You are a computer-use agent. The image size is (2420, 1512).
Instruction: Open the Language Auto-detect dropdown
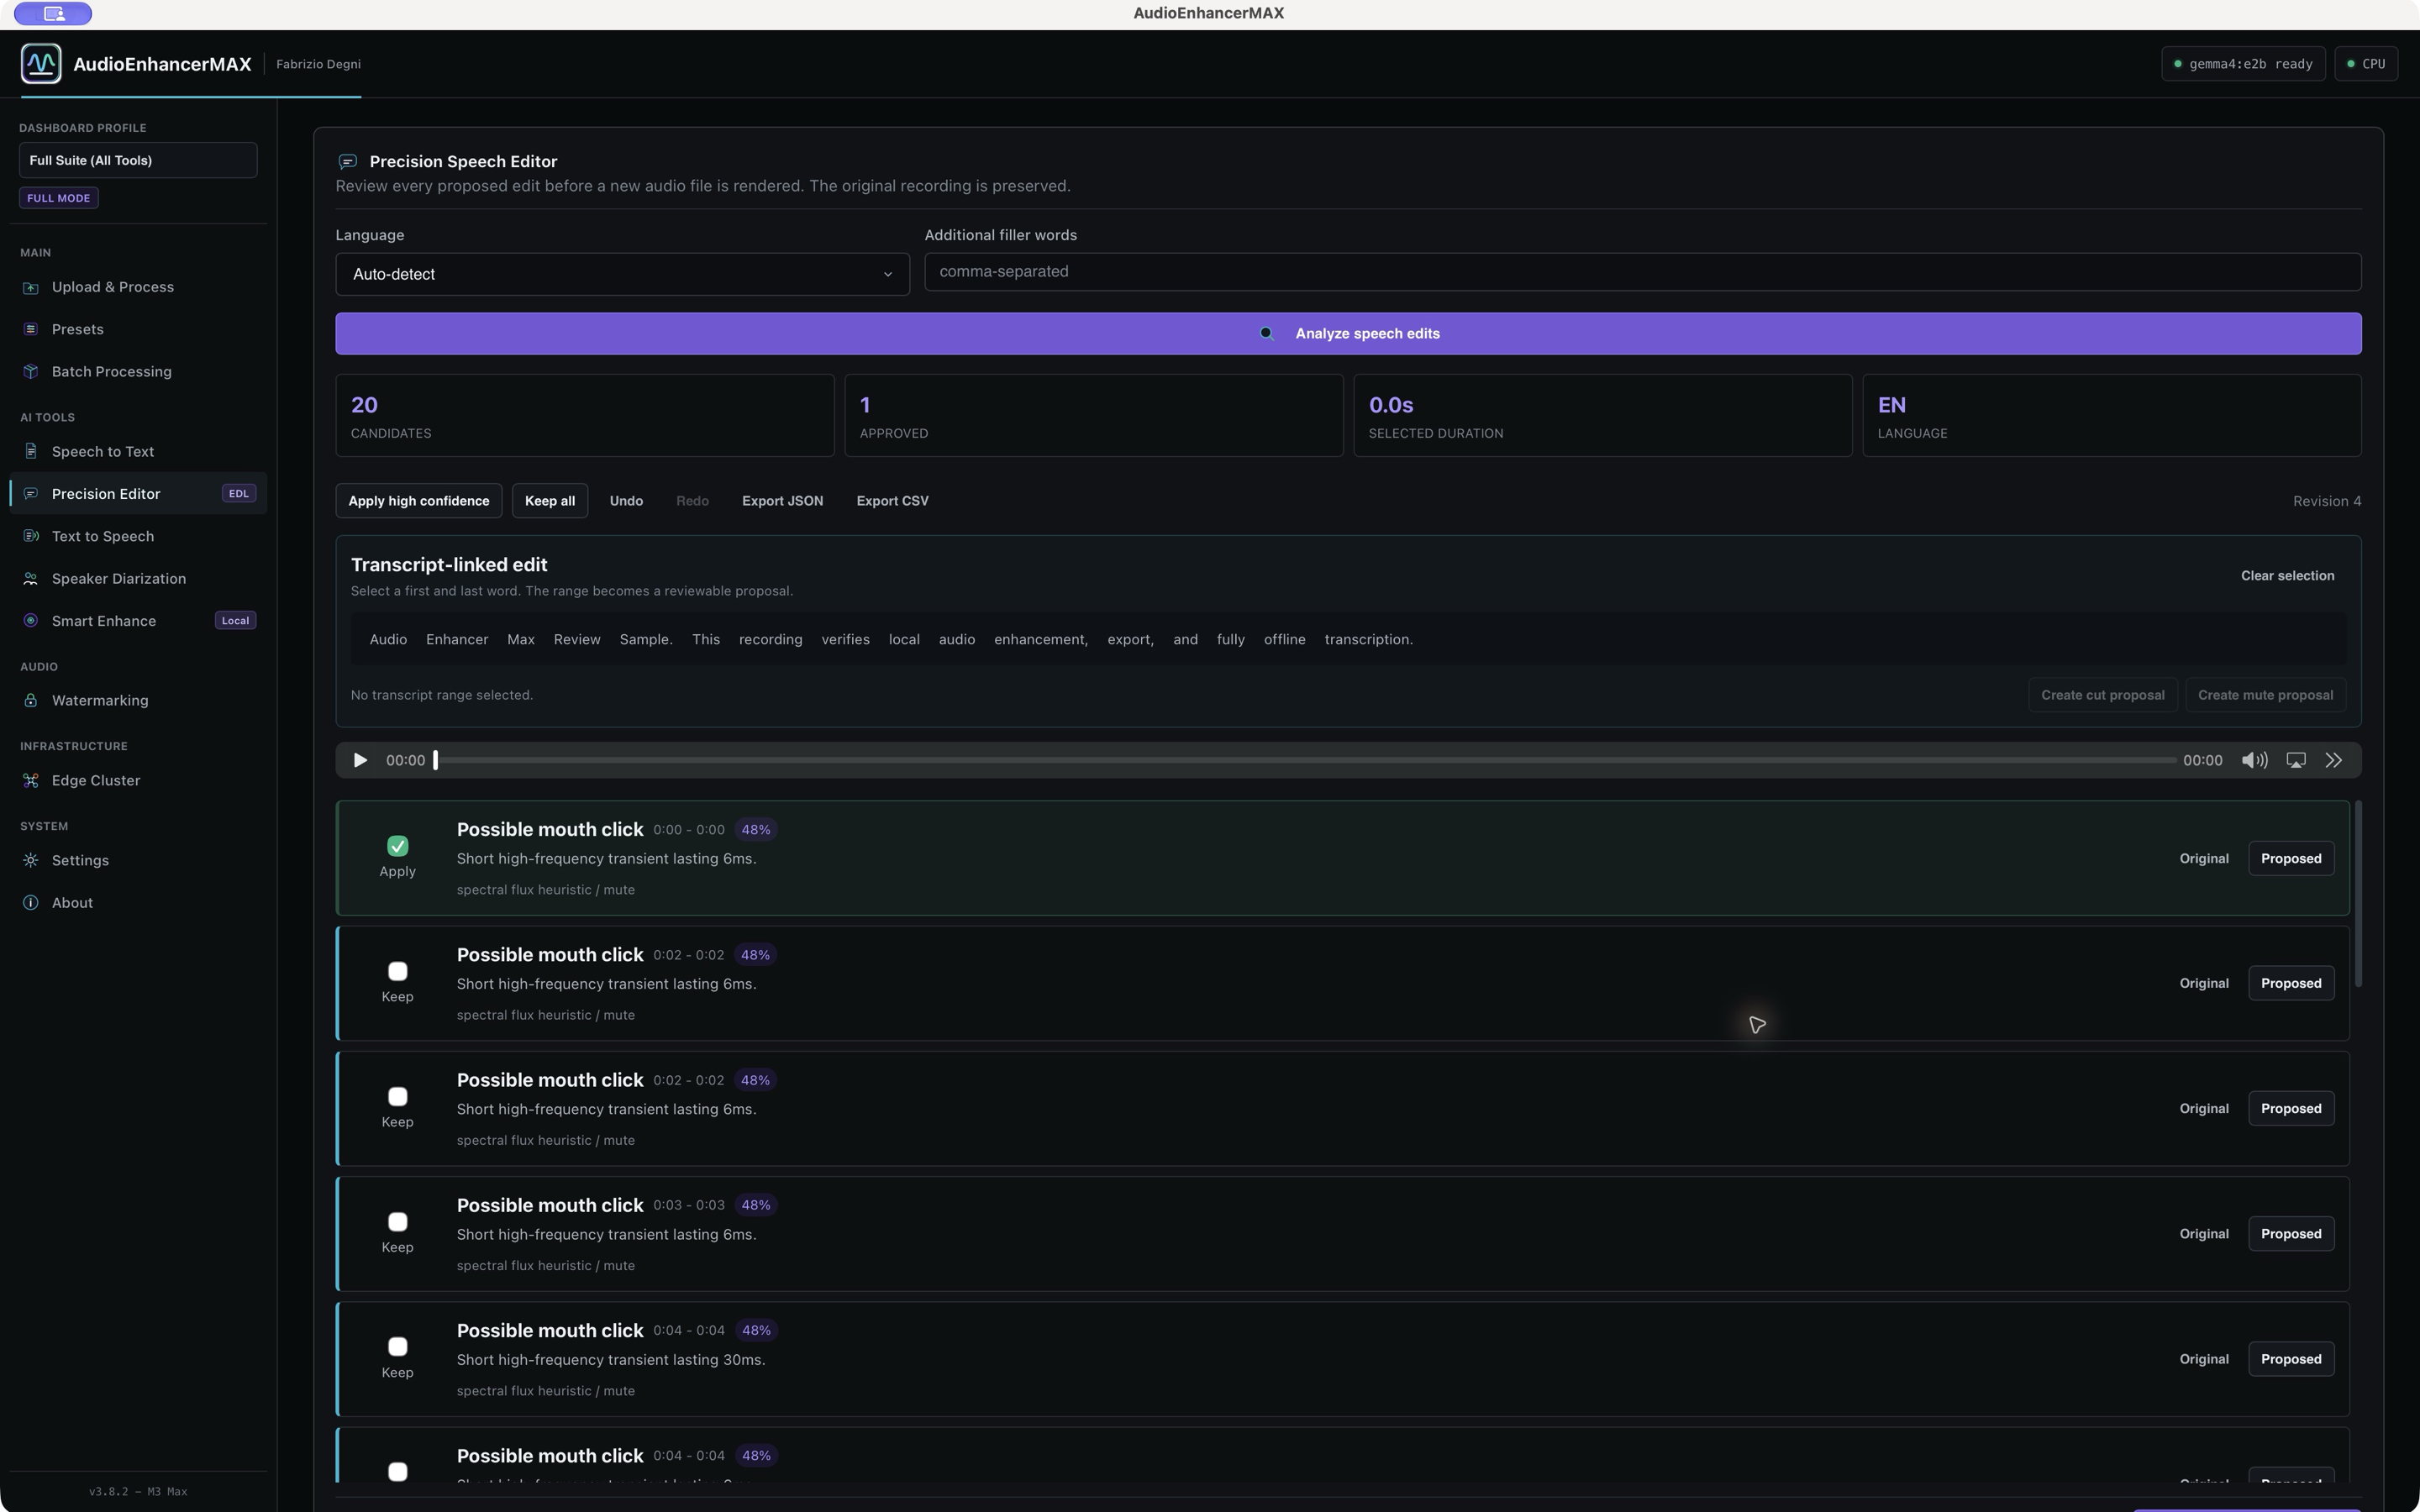pyautogui.click(x=622, y=274)
